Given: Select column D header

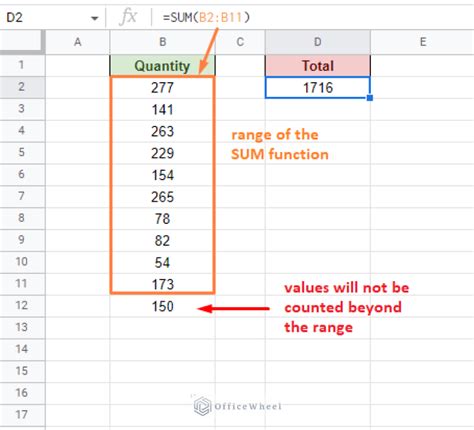Looking at the screenshot, I should 318,42.
